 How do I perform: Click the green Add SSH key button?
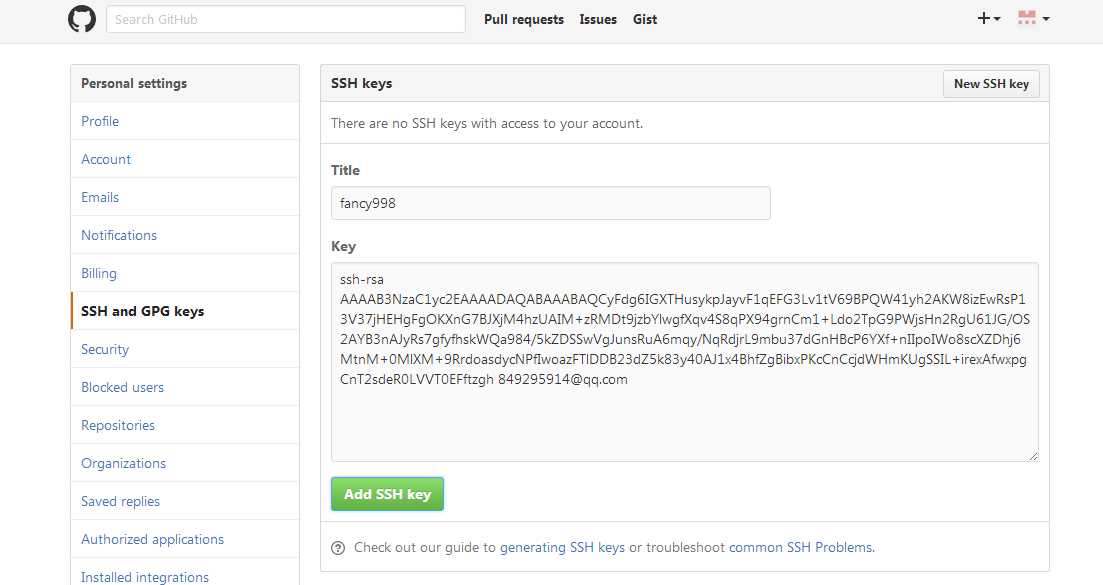387,494
